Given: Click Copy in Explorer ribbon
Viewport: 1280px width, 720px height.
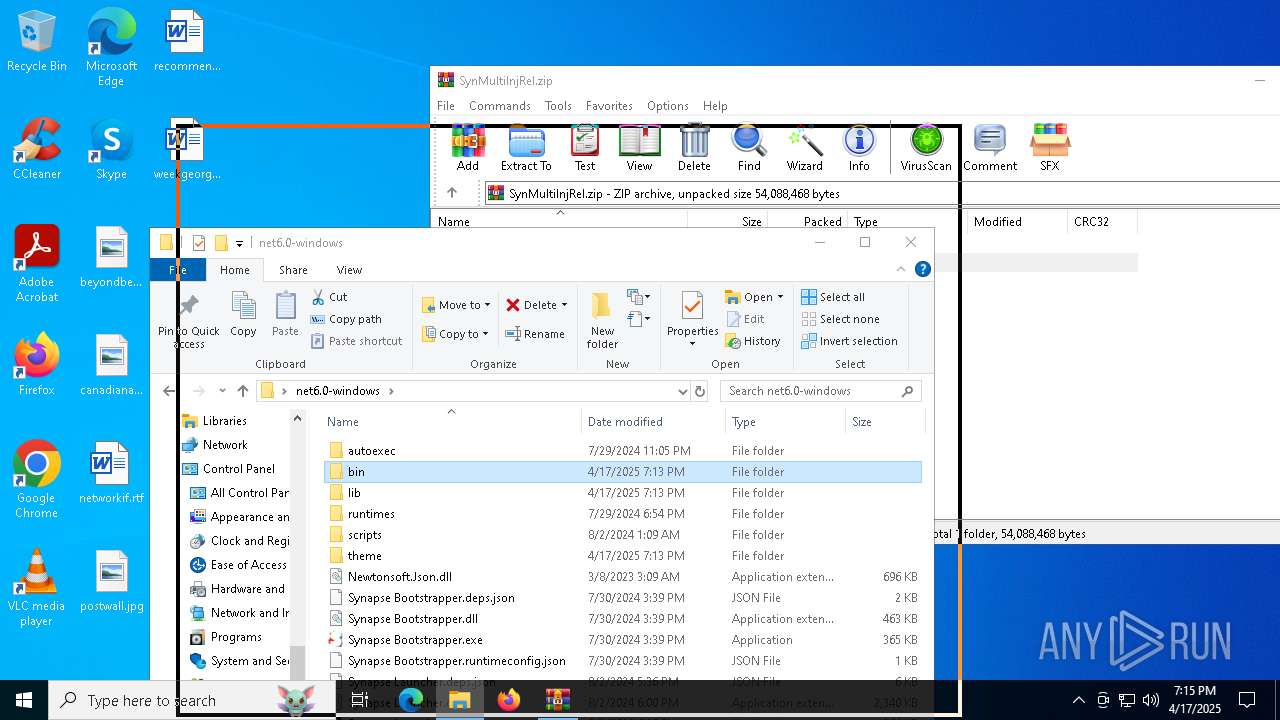Looking at the screenshot, I should coord(243,315).
